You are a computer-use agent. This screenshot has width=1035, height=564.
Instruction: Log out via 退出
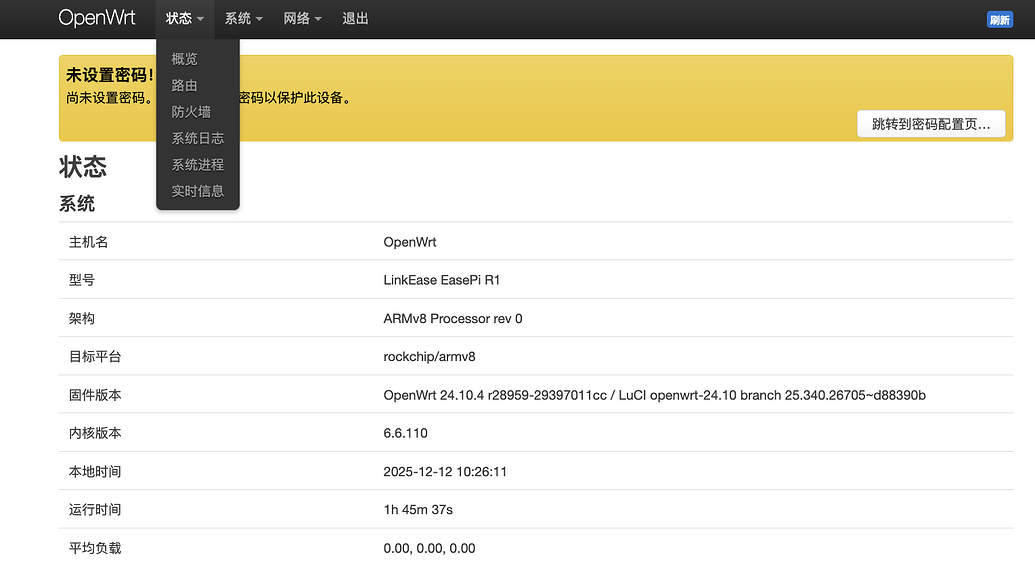click(x=355, y=19)
